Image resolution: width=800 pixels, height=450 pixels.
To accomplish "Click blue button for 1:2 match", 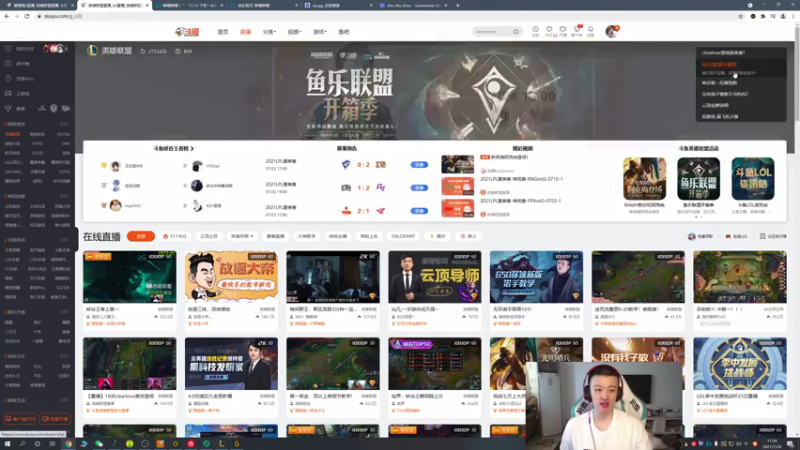I will 419,188.
